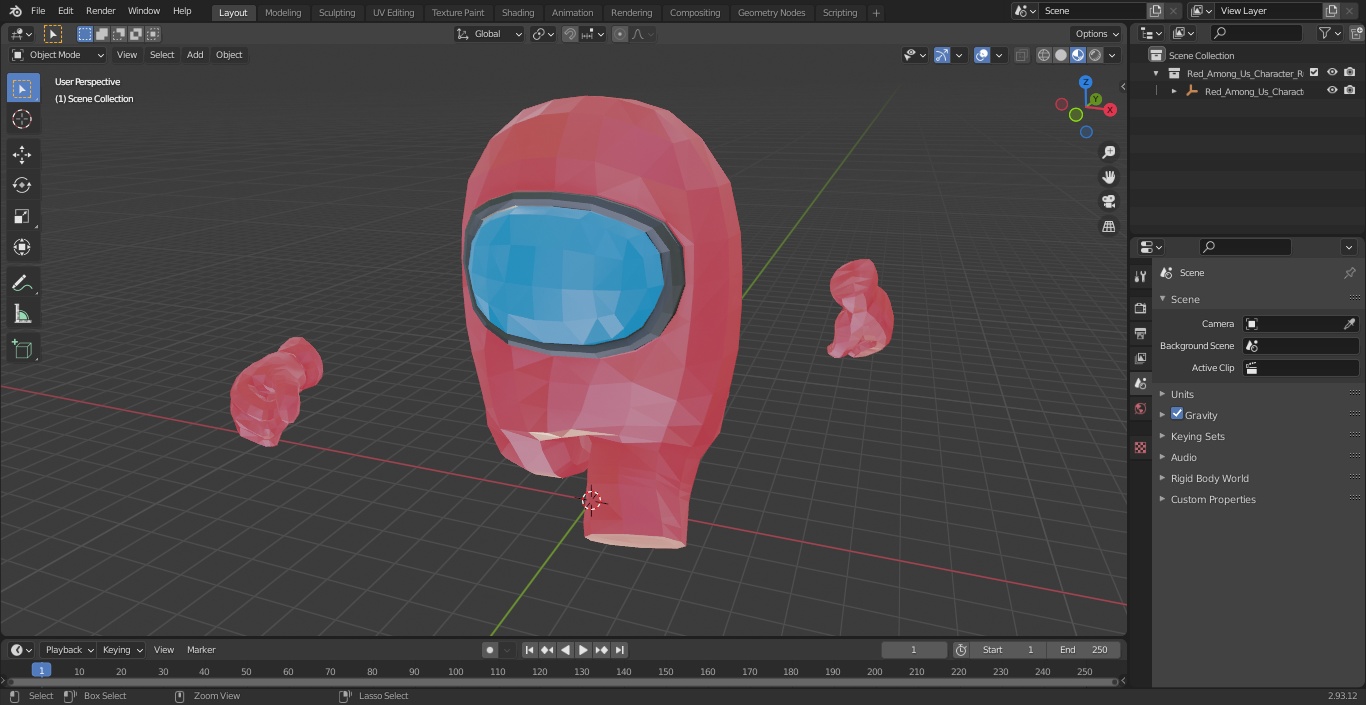Image resolution: width=1366 pixels, height=705 pixels.
Task: Open the Tool properties tab
Action: (x=1140, y=276)
